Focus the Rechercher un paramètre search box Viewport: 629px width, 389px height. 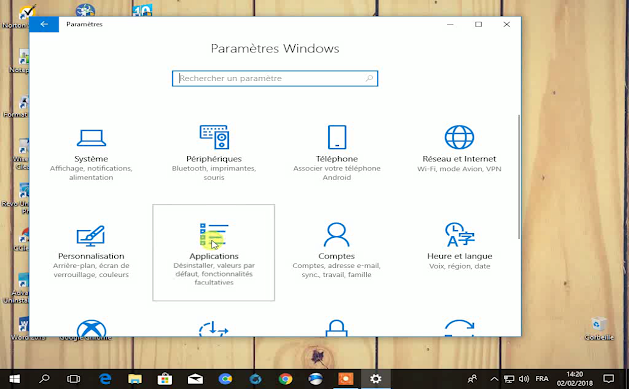pyautogui.click(x=275, y=79)
